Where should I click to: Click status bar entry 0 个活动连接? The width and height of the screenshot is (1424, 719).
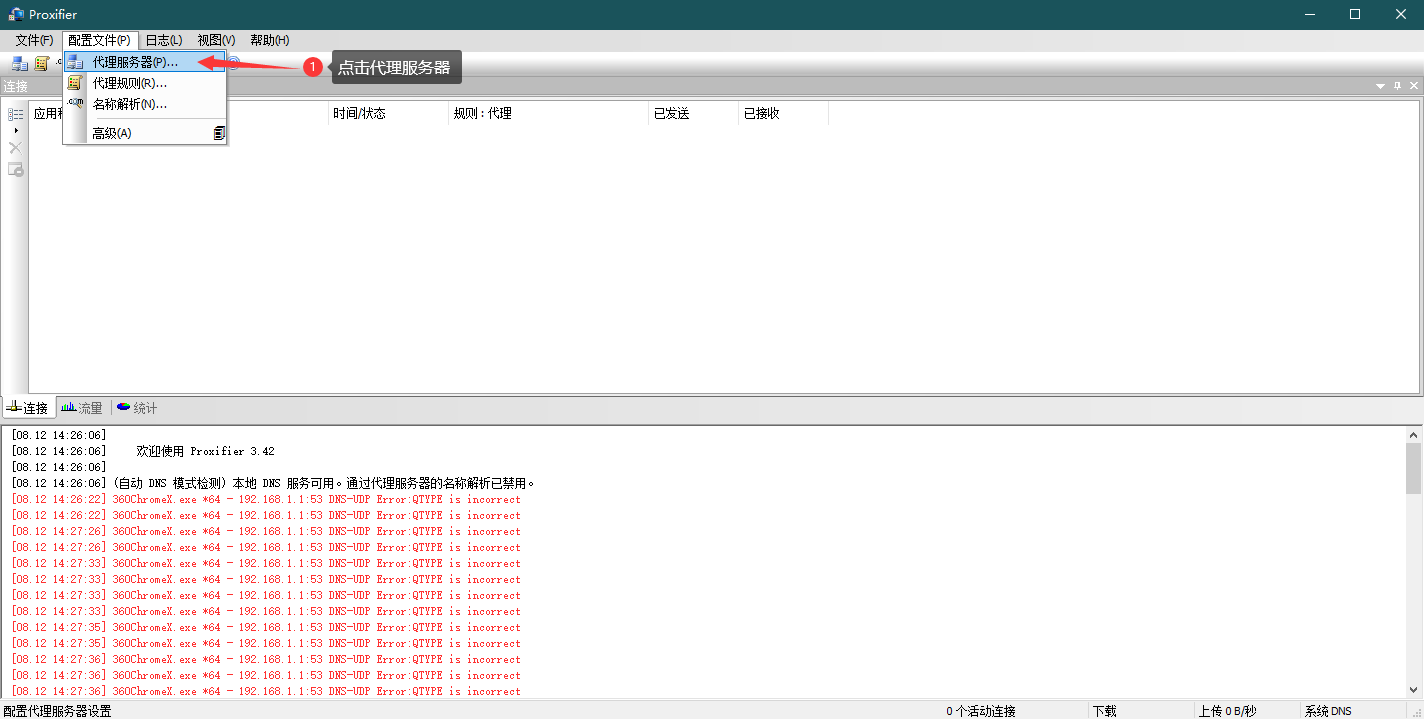pyautogui.click(x=981, y=711)
